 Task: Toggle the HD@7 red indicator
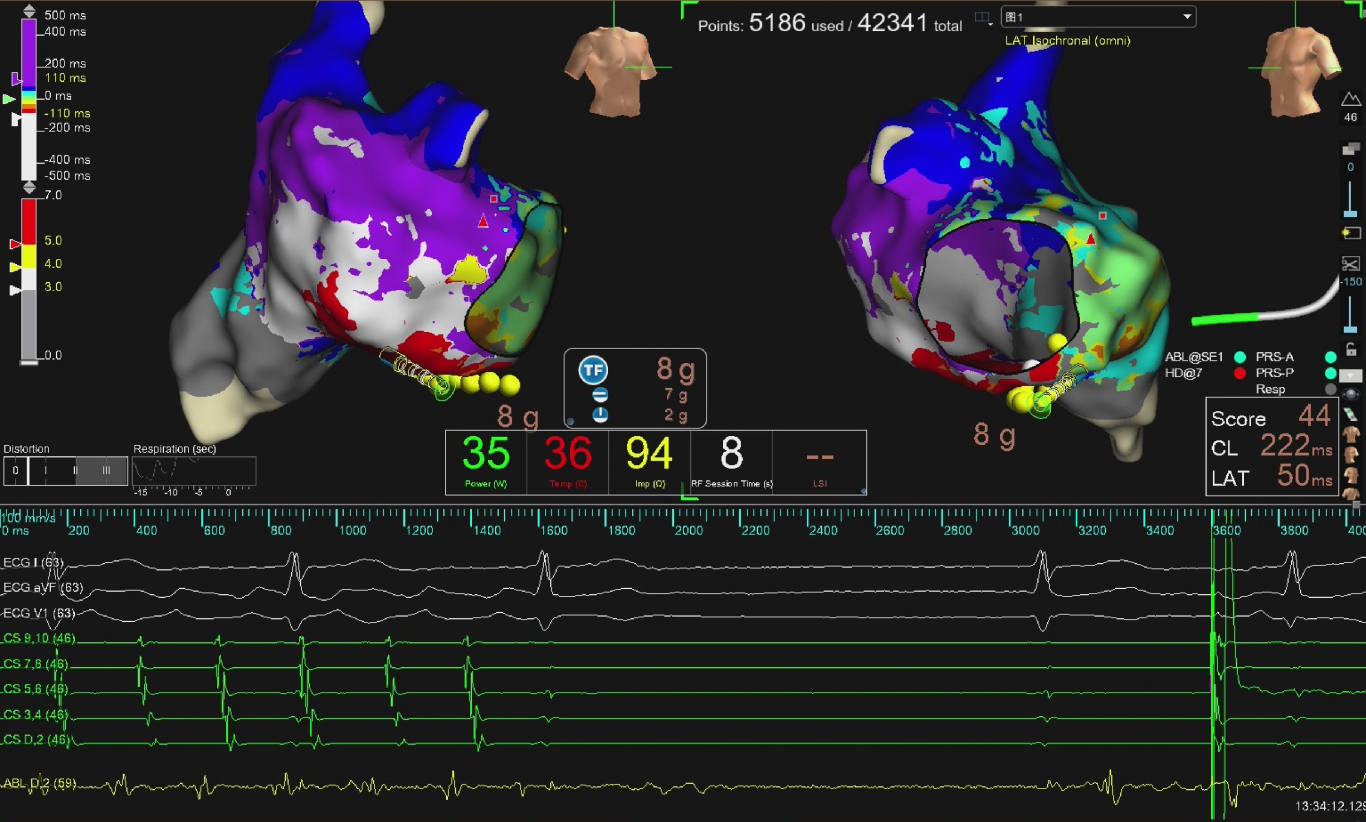click(1240, 373)
